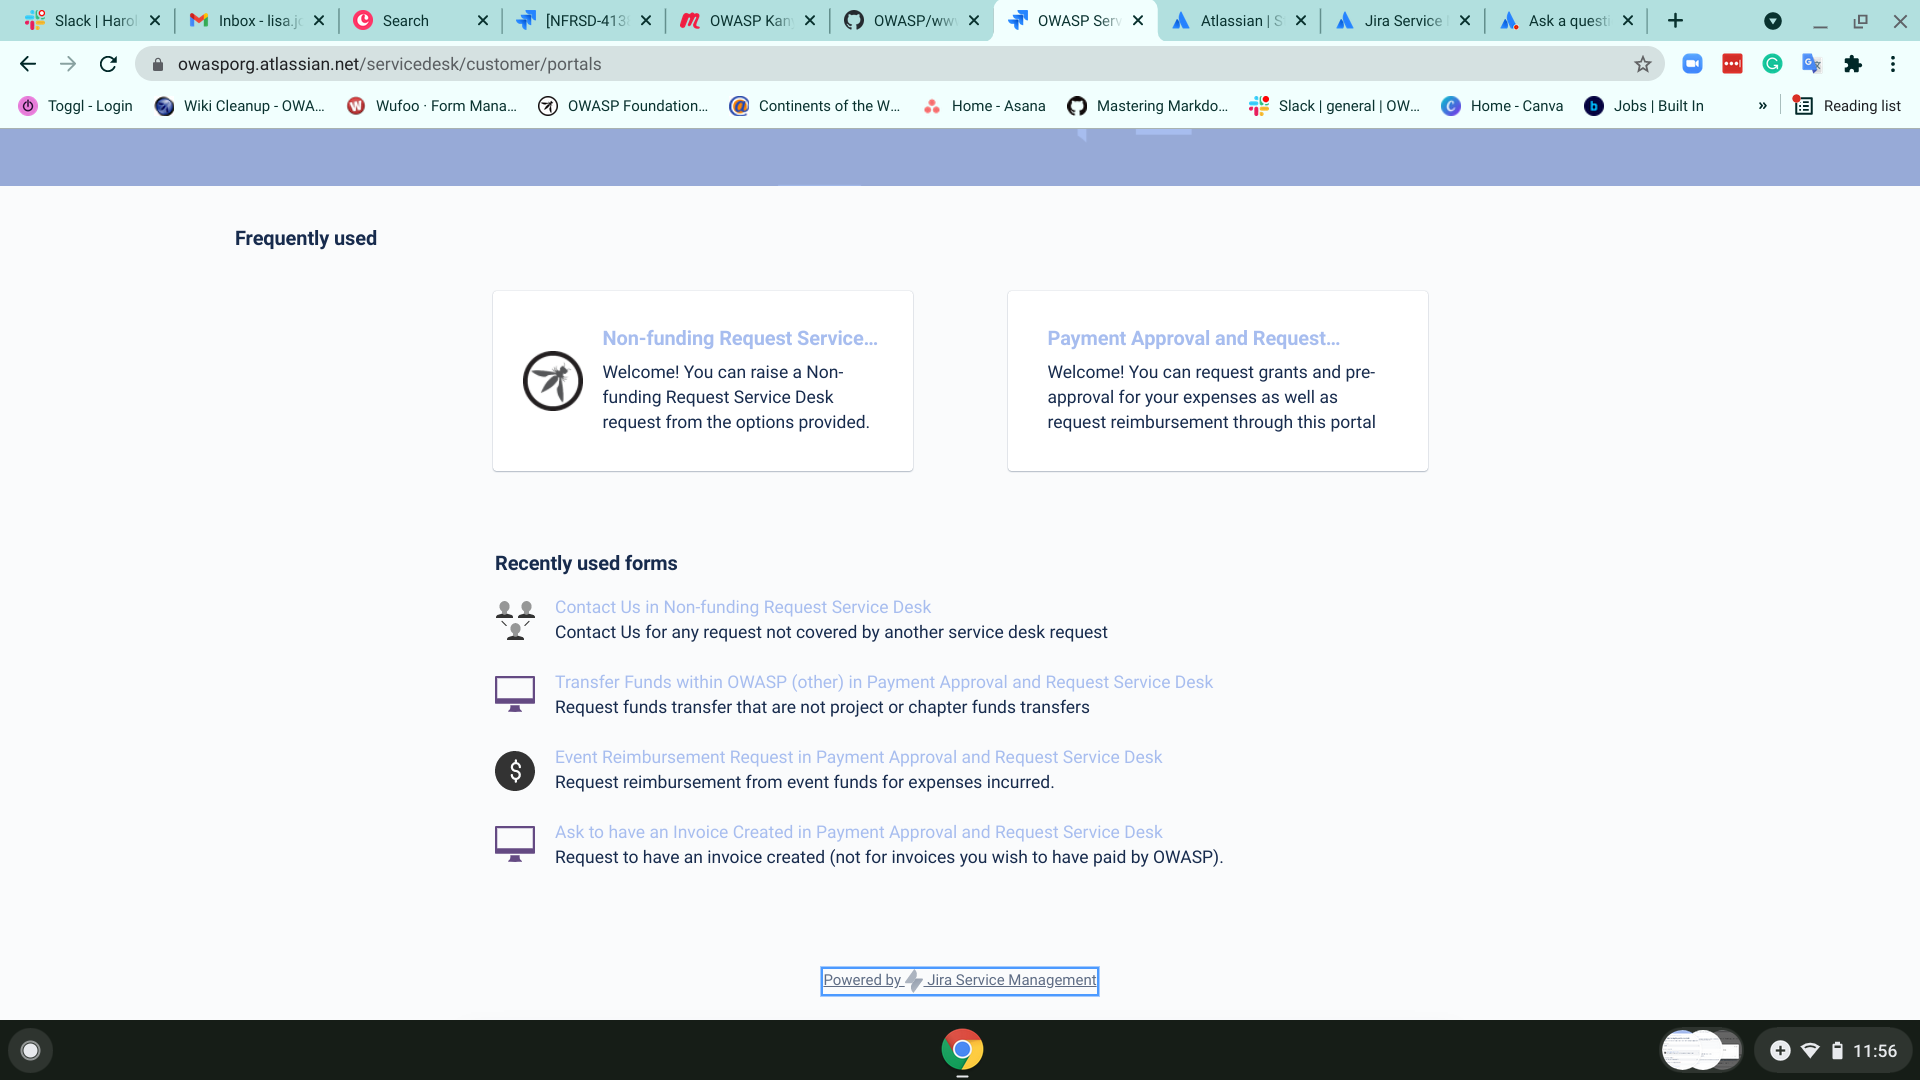Open the Mastering Markdown bookmark
The height and width of the screenshot is (1080, 1920).
point(1148,106)
